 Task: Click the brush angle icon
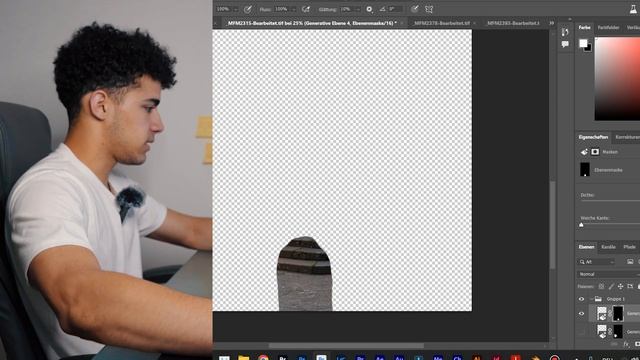click(x=382, y=9)
